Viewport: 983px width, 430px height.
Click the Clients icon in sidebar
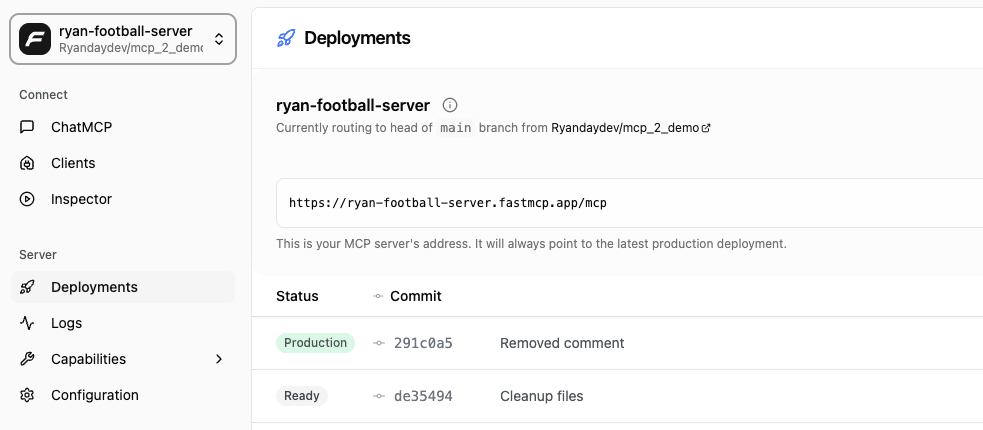[x=27, y=163]
